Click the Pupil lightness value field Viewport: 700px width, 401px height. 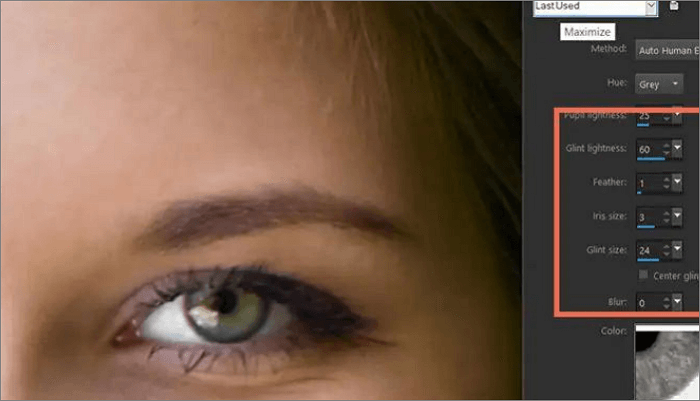point(647,116)
